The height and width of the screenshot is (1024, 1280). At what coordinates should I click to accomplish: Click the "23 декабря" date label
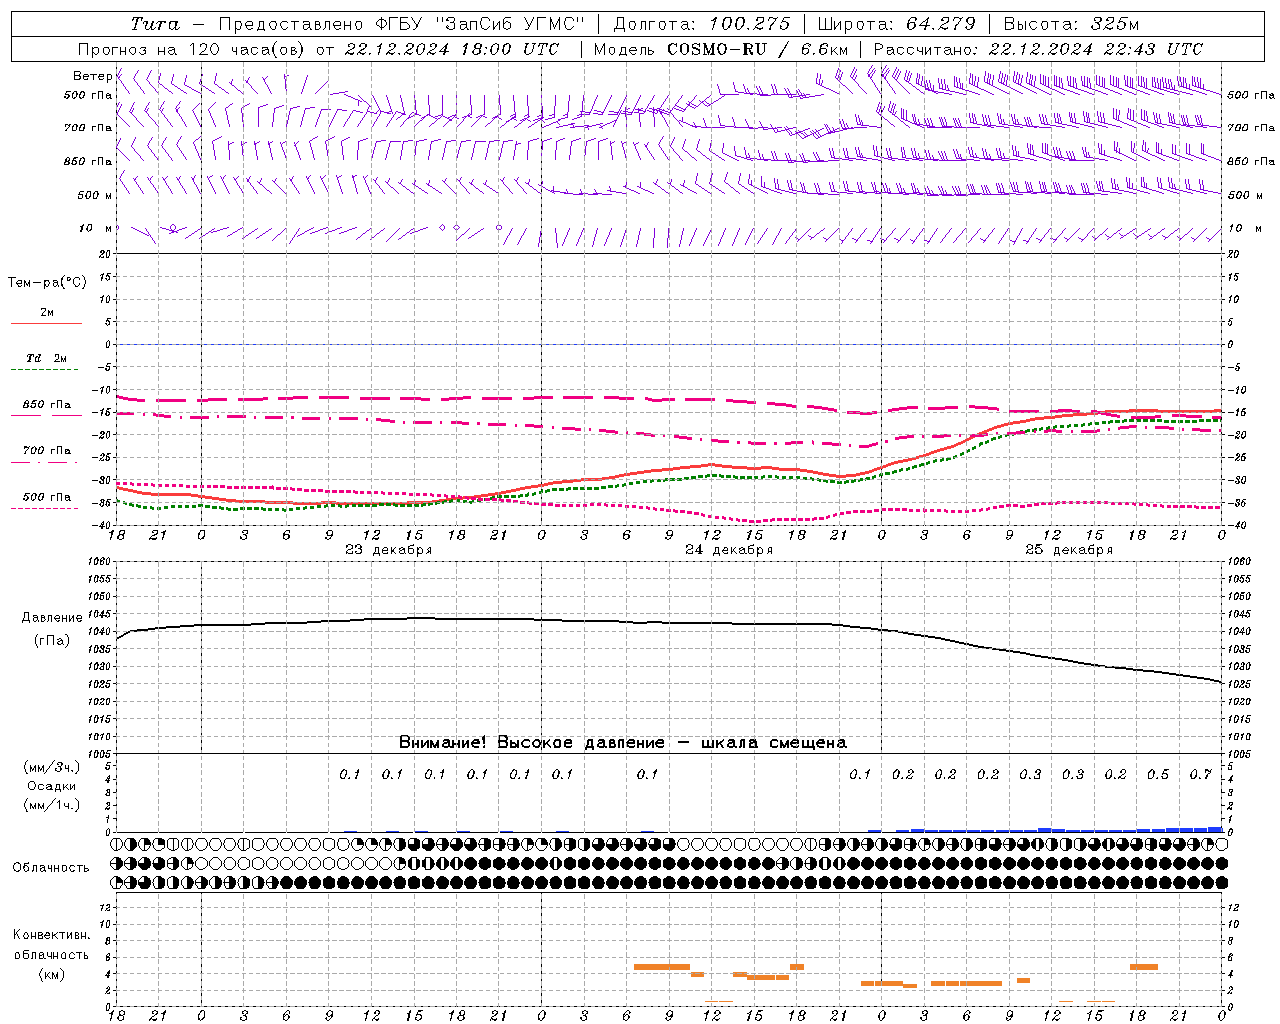click(x=389, y=550)
